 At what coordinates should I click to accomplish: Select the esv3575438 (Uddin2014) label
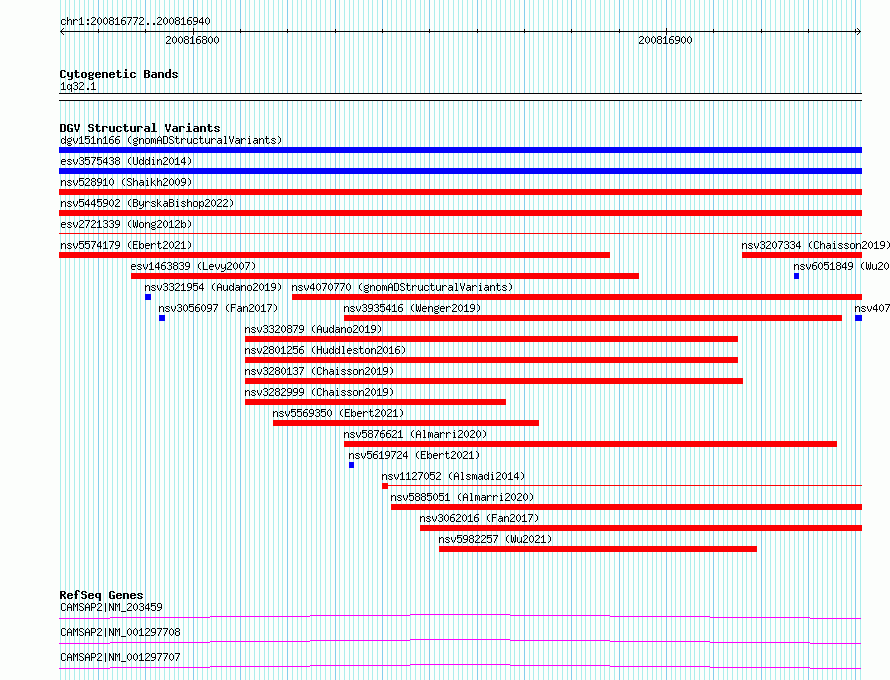(x=126, y=161)
